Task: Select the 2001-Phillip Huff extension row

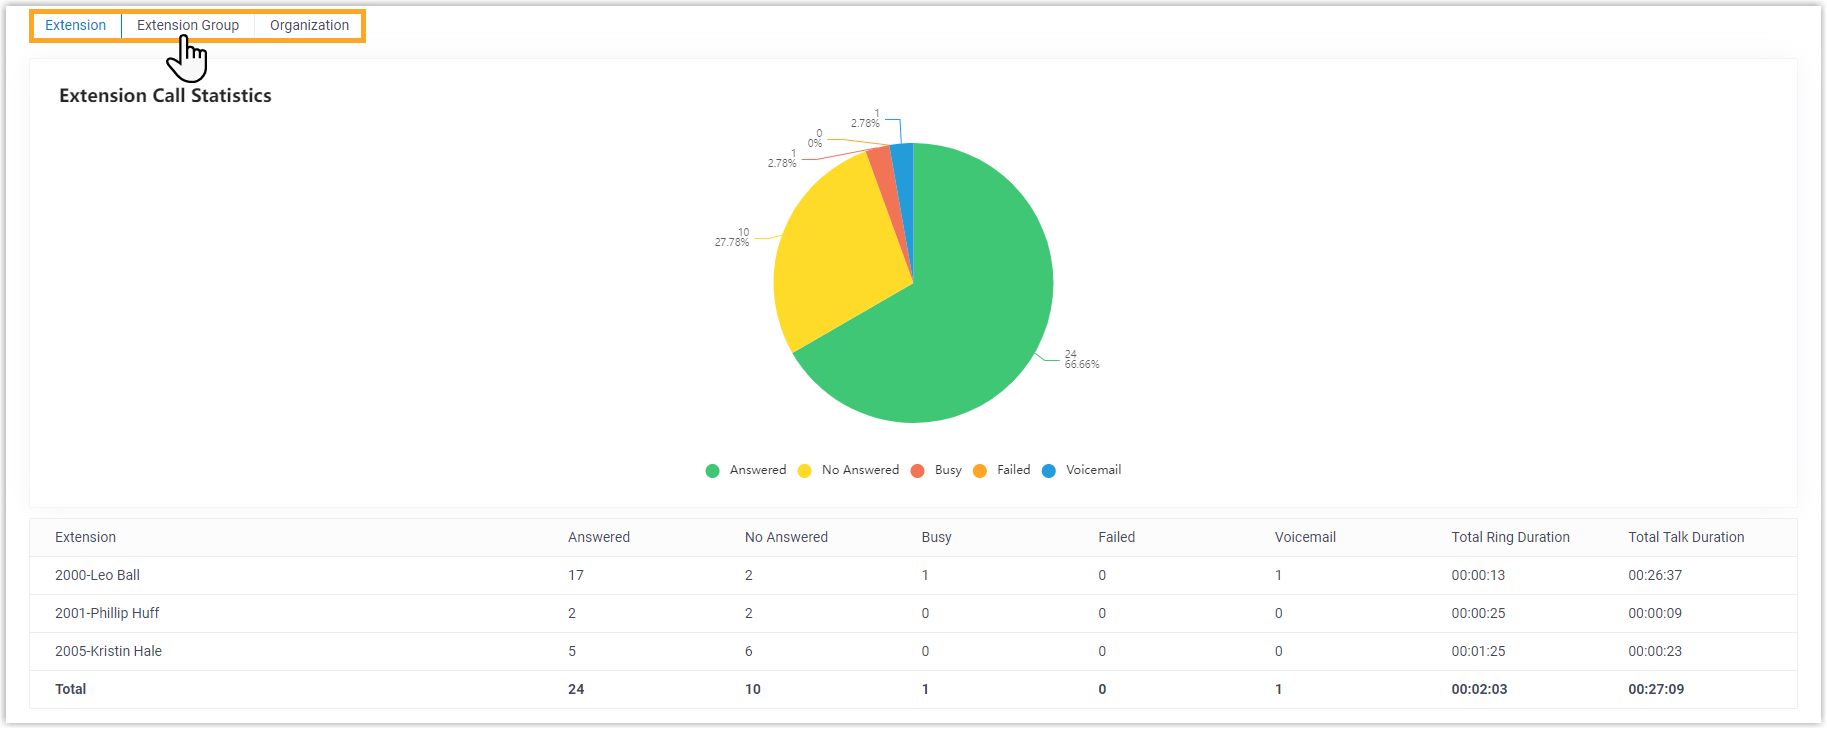Action: coord(107,613)
